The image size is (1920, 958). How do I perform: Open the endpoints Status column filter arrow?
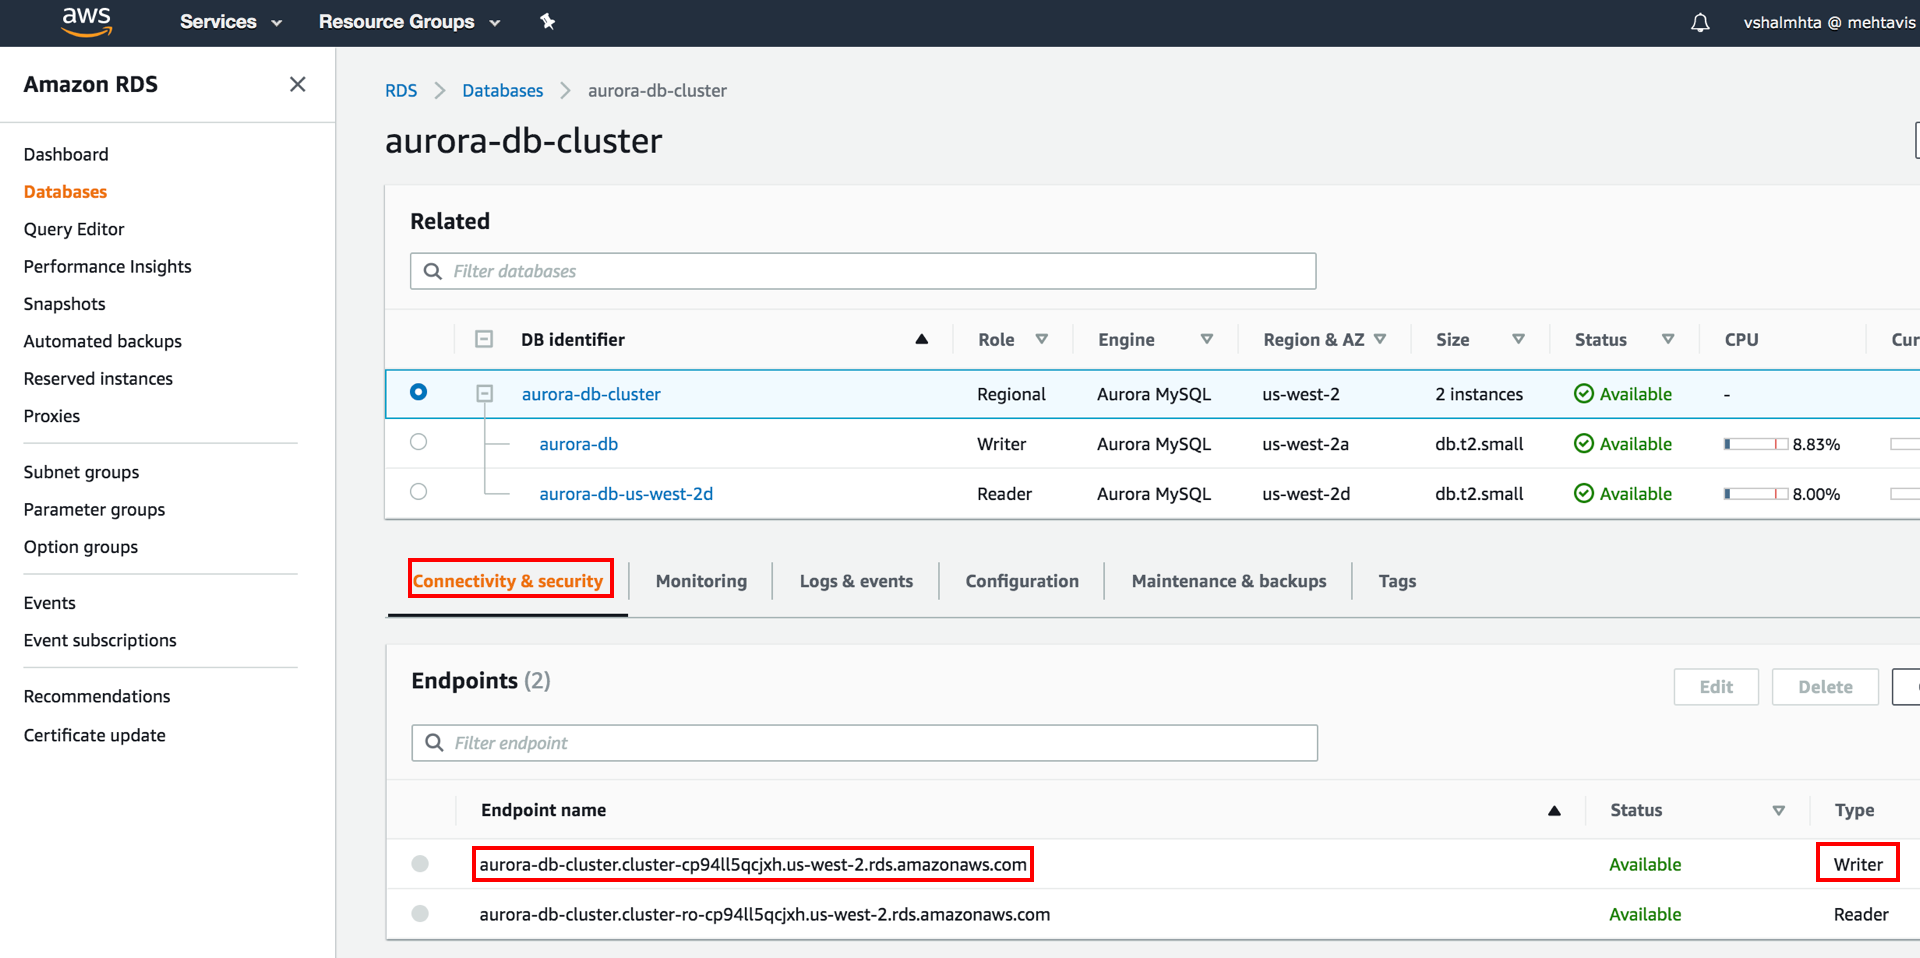tap(1778, 810)
